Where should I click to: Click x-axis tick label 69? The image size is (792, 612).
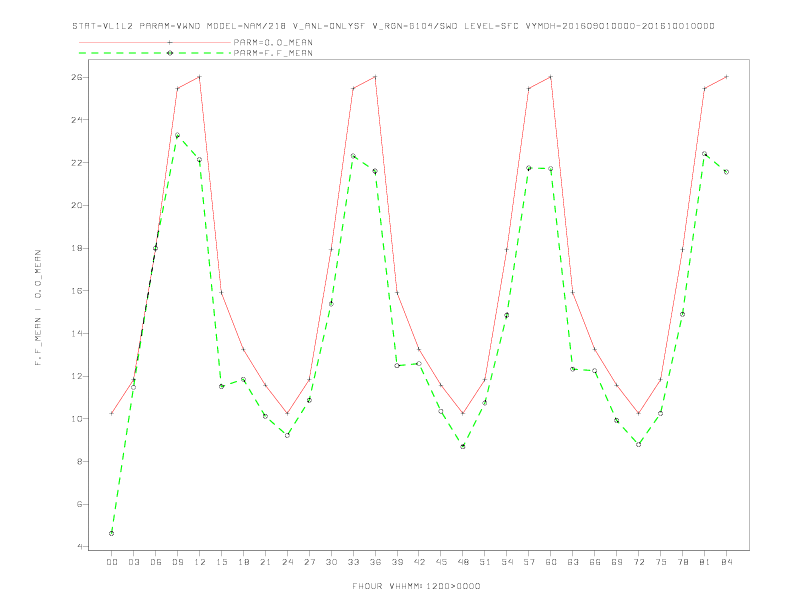pyautogui.click(x=617, y=562)
